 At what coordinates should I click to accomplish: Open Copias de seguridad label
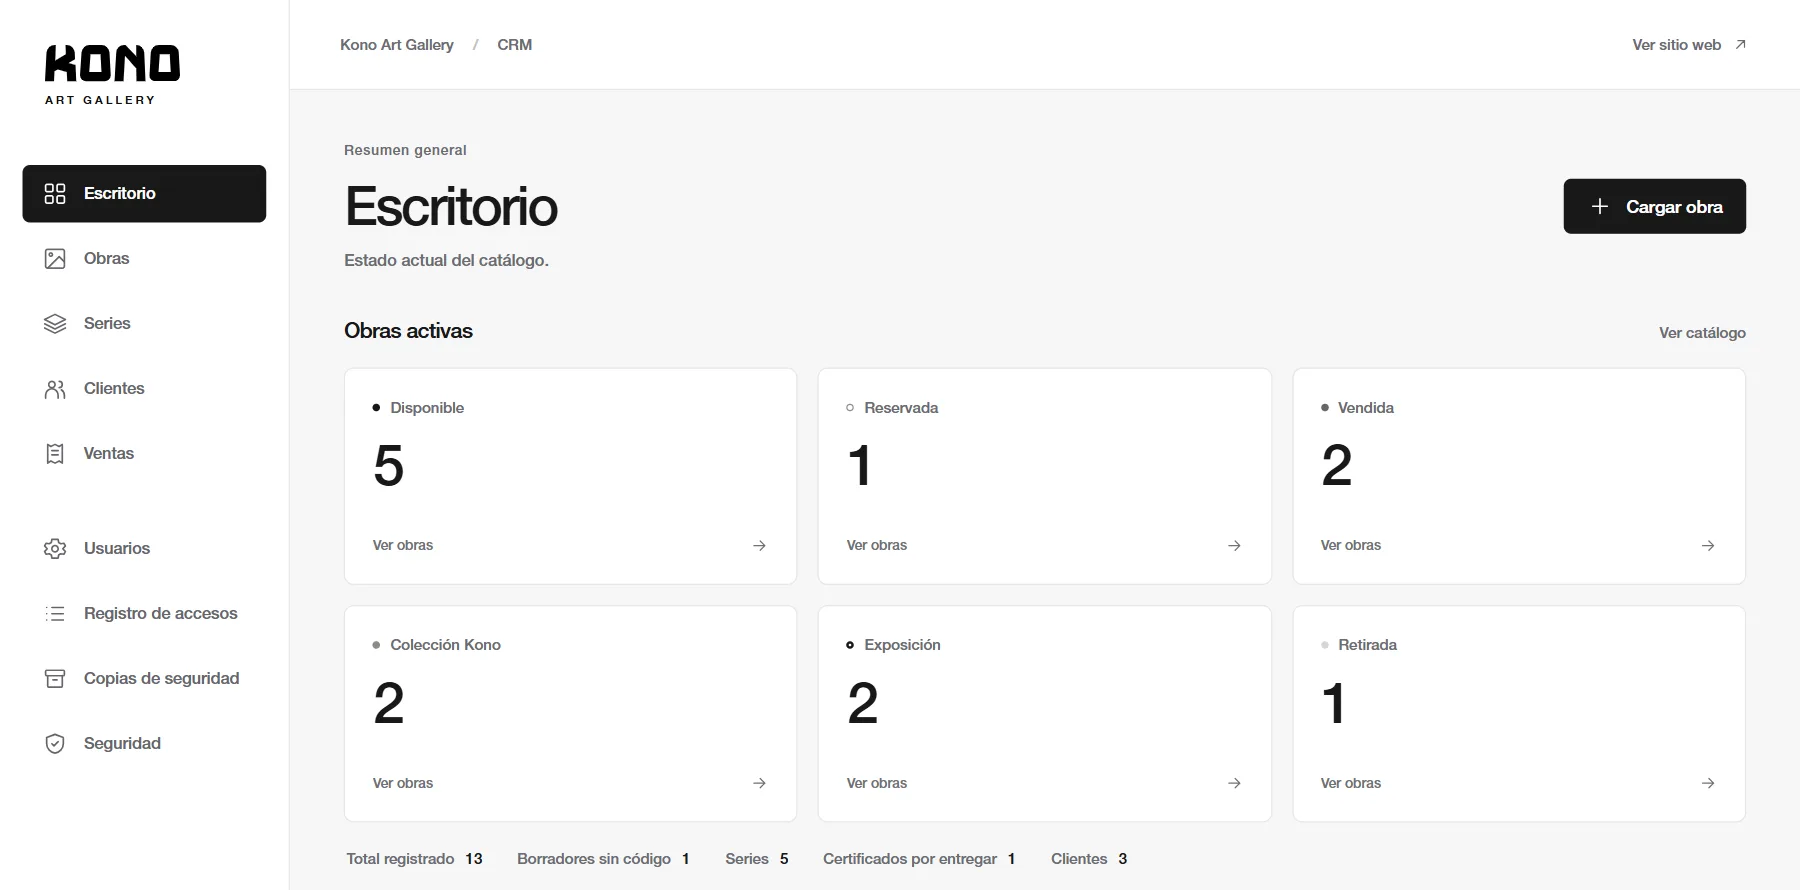pyautogui.click(x=162, y=679)
